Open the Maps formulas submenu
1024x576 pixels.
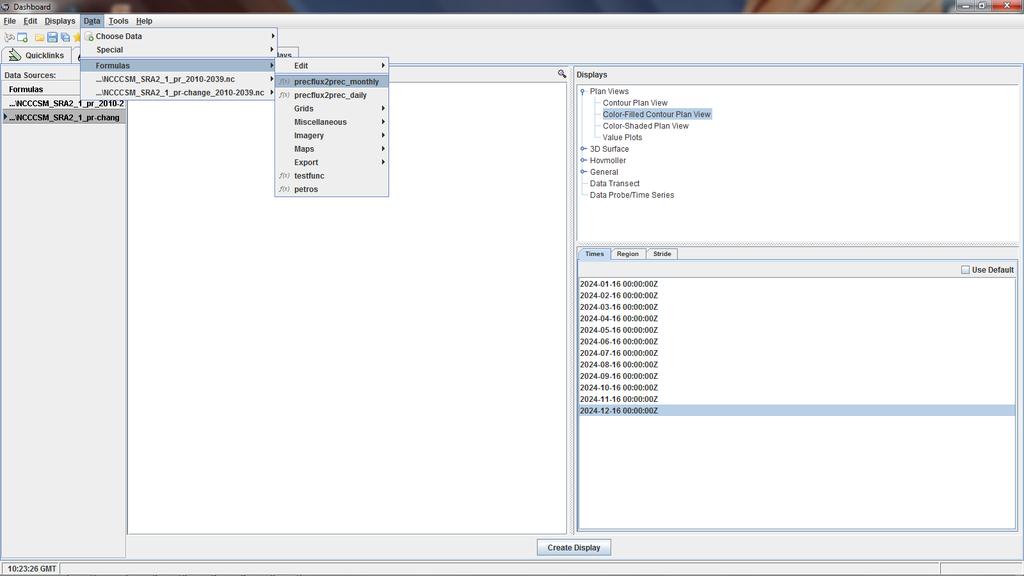(332, 149)
